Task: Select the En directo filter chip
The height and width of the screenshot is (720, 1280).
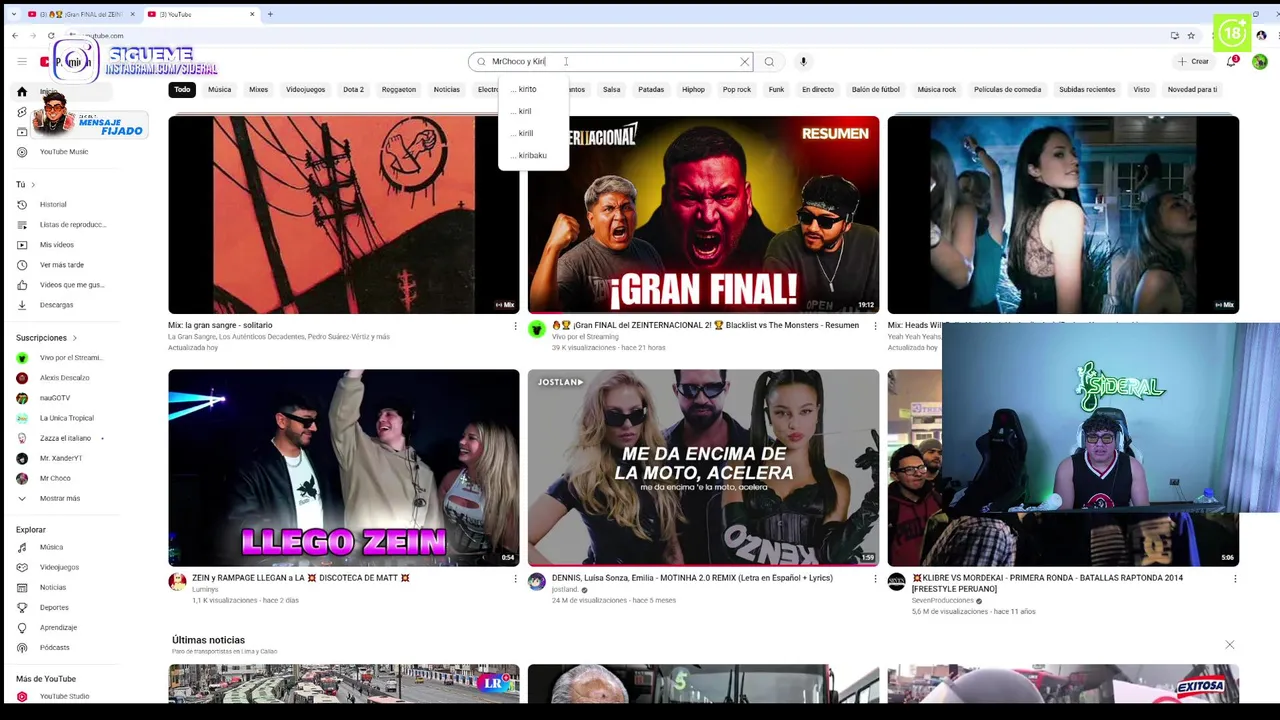Action: [x=817, y=90]
